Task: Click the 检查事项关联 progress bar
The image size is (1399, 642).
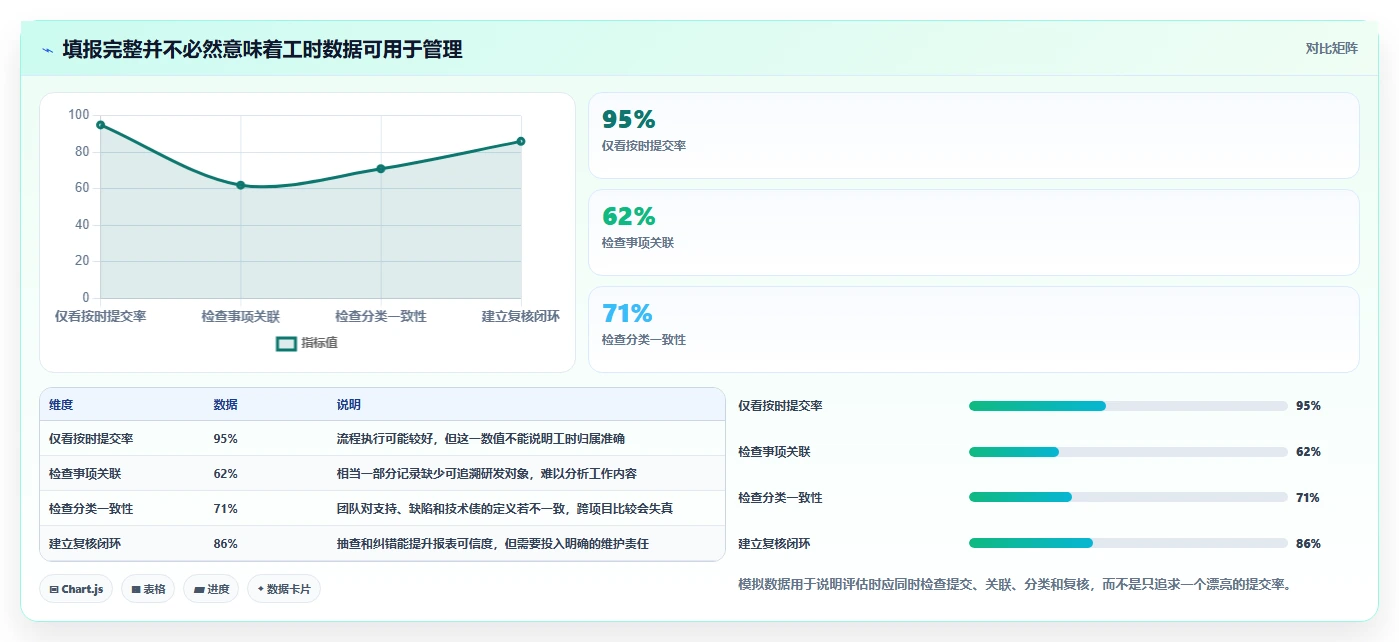Action: pyautogui.click(x=1128, y=452)
